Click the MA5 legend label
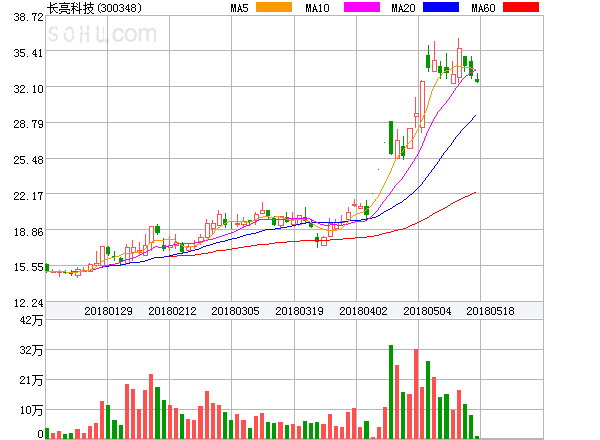600x440 pixels. point(239,8)
